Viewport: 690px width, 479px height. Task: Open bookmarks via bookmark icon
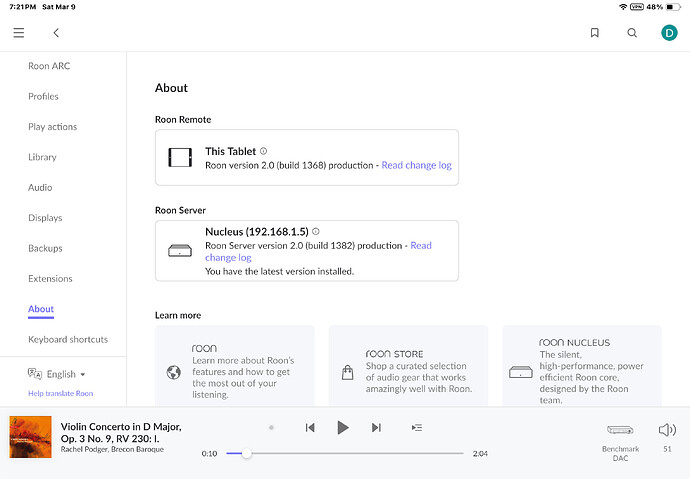pyautogui.click(x=595, y=33)
